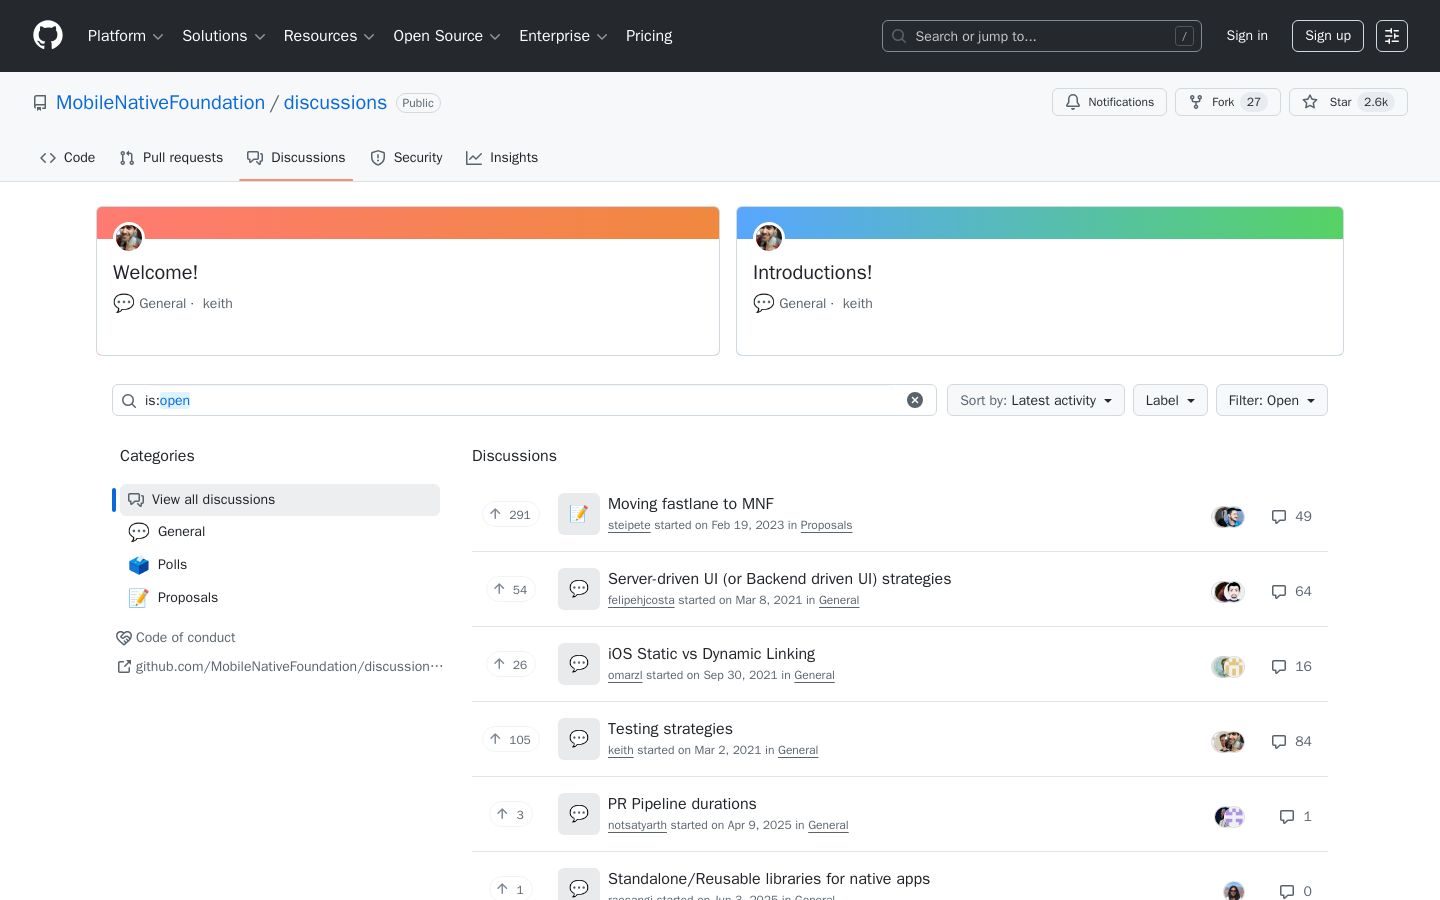Switch to the Code tab
This screenshot has height=900, width=1440.
point(68,158)
